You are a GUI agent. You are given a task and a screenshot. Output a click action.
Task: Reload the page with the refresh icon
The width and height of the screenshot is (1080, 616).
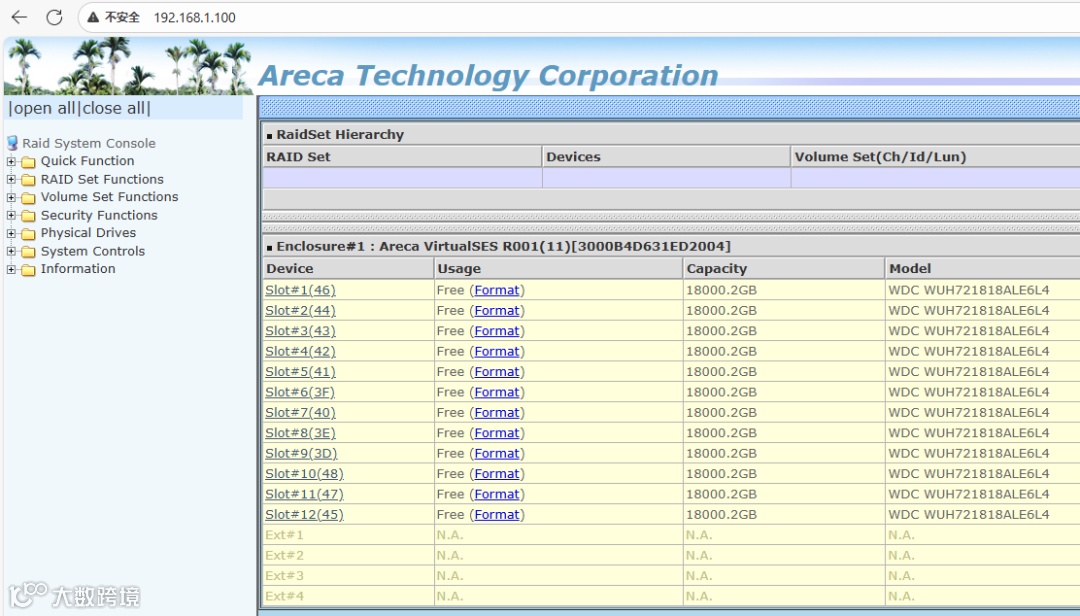pos(54,17)
